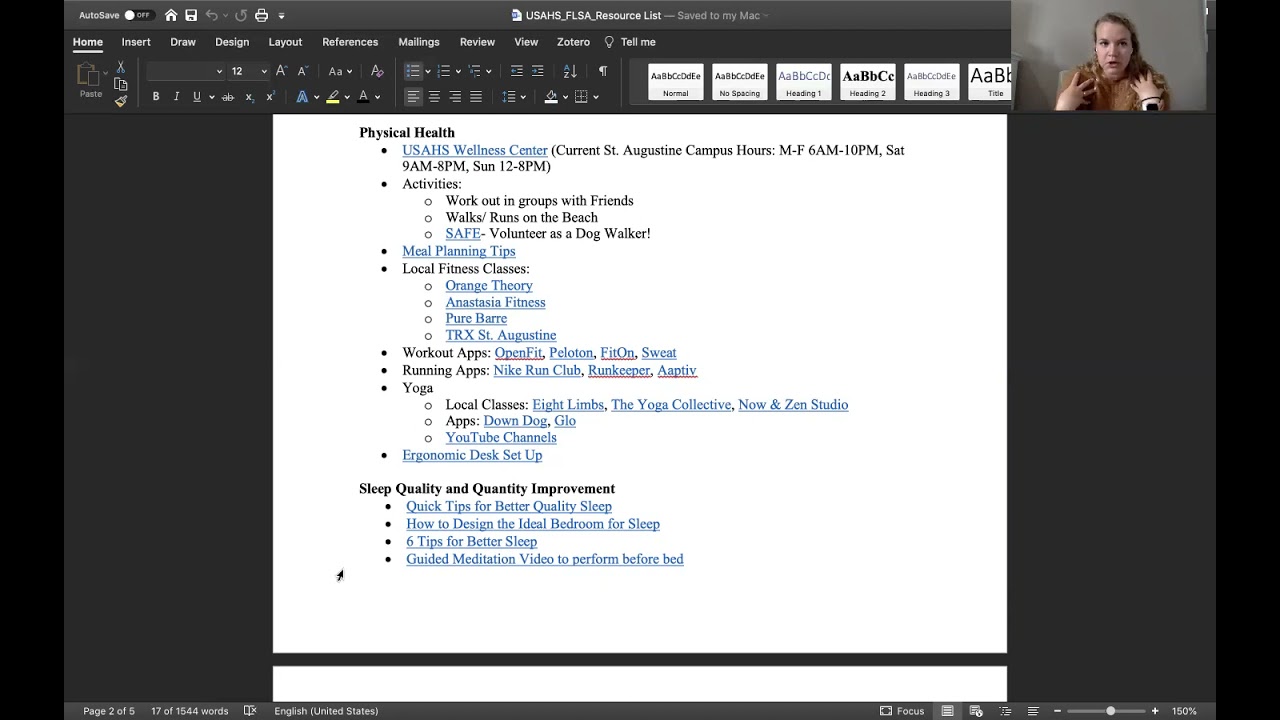Click the Page 2 of 5 indicator
This screenshot has width=1280, height=720.
[109, 711]
